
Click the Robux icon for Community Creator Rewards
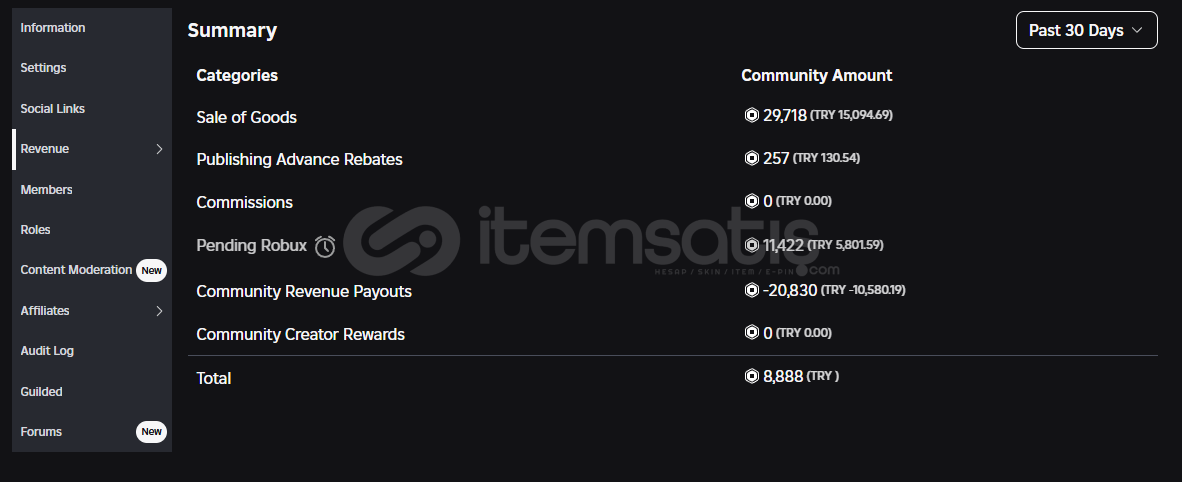(752, 333)
